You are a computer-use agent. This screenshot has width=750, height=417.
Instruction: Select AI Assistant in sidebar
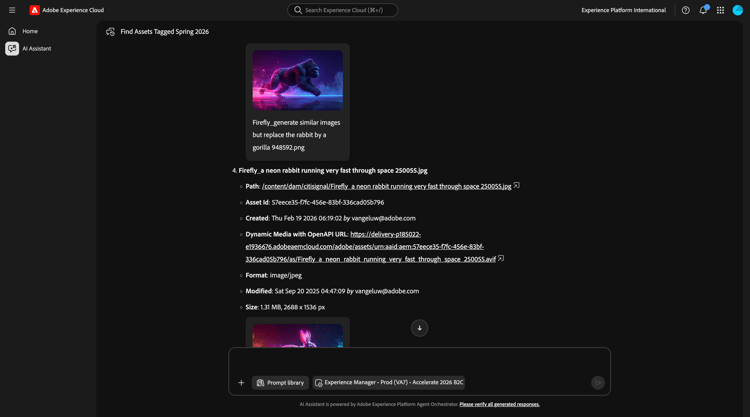point(36,48)
